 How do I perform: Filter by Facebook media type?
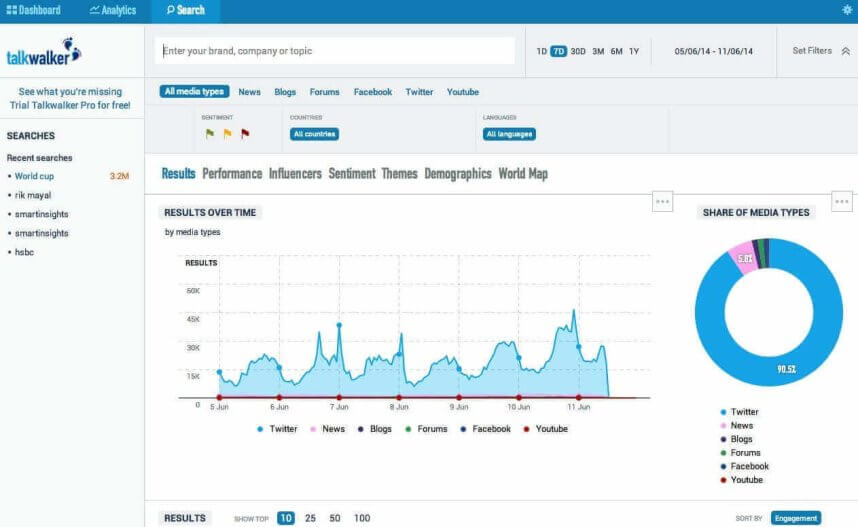[x=373, y=92]
